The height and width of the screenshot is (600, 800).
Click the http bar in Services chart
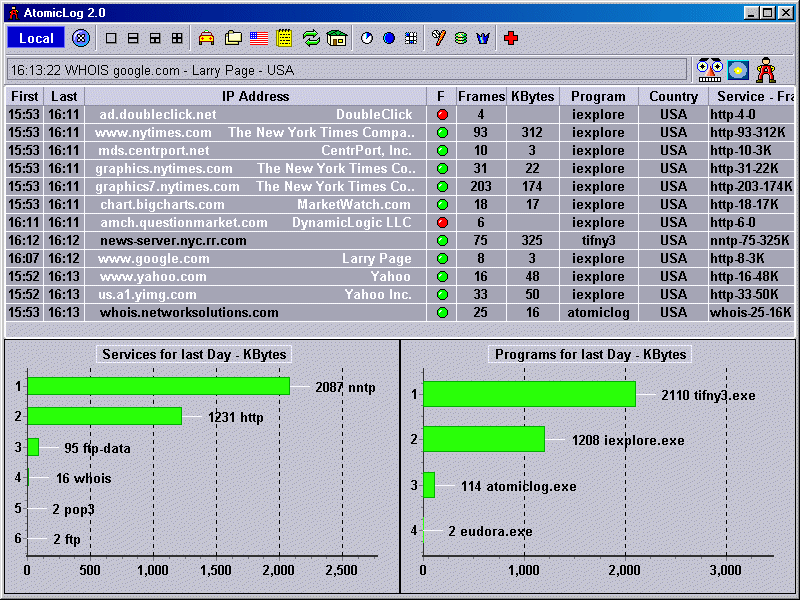(105, 416)
